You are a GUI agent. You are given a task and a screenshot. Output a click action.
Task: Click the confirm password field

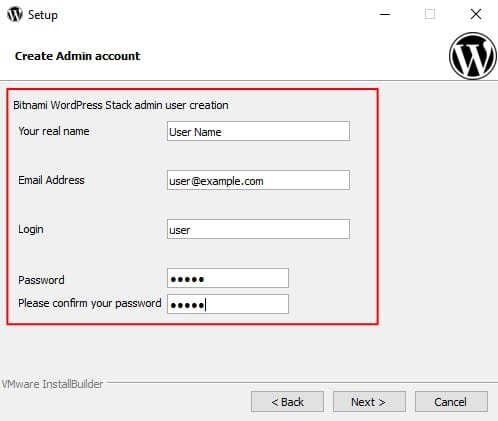[x=228, y=304]
